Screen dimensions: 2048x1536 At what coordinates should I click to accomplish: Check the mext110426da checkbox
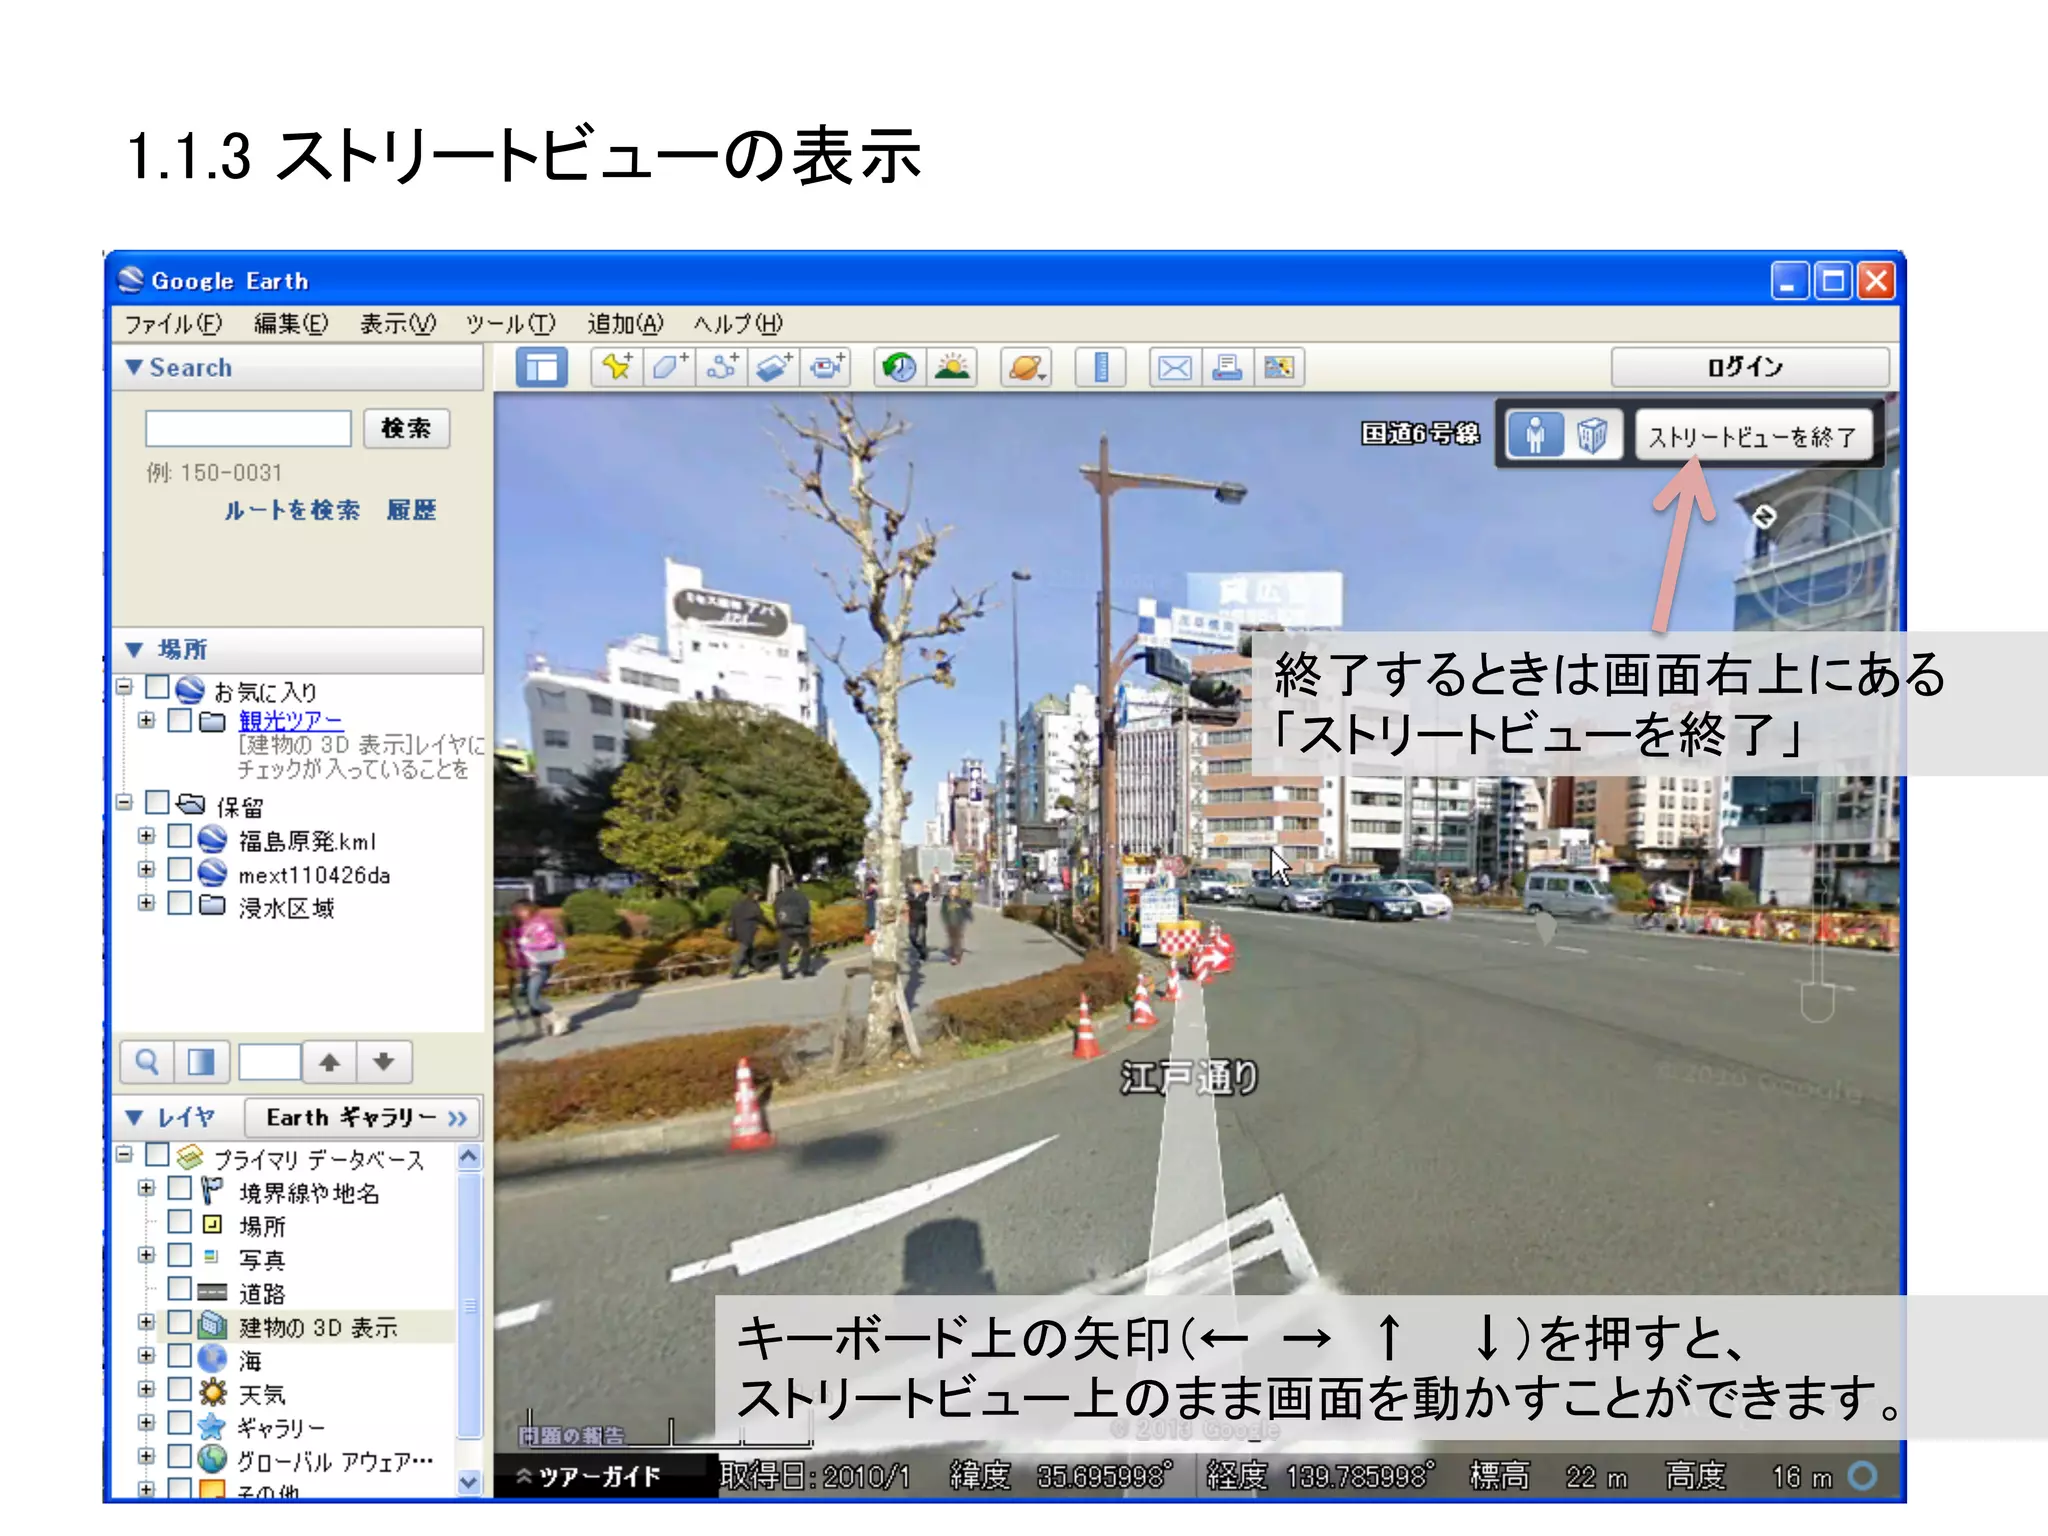pos(180,870)
